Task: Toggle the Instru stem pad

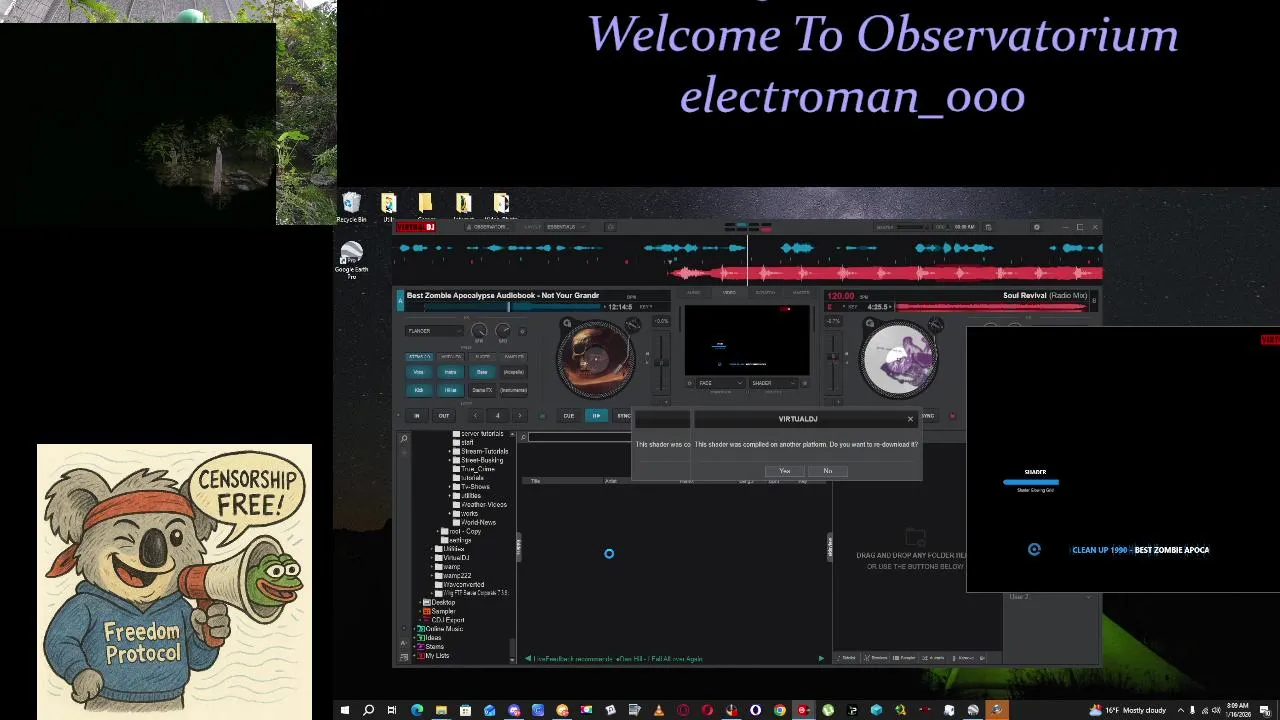Action: (x=450, y=372)
